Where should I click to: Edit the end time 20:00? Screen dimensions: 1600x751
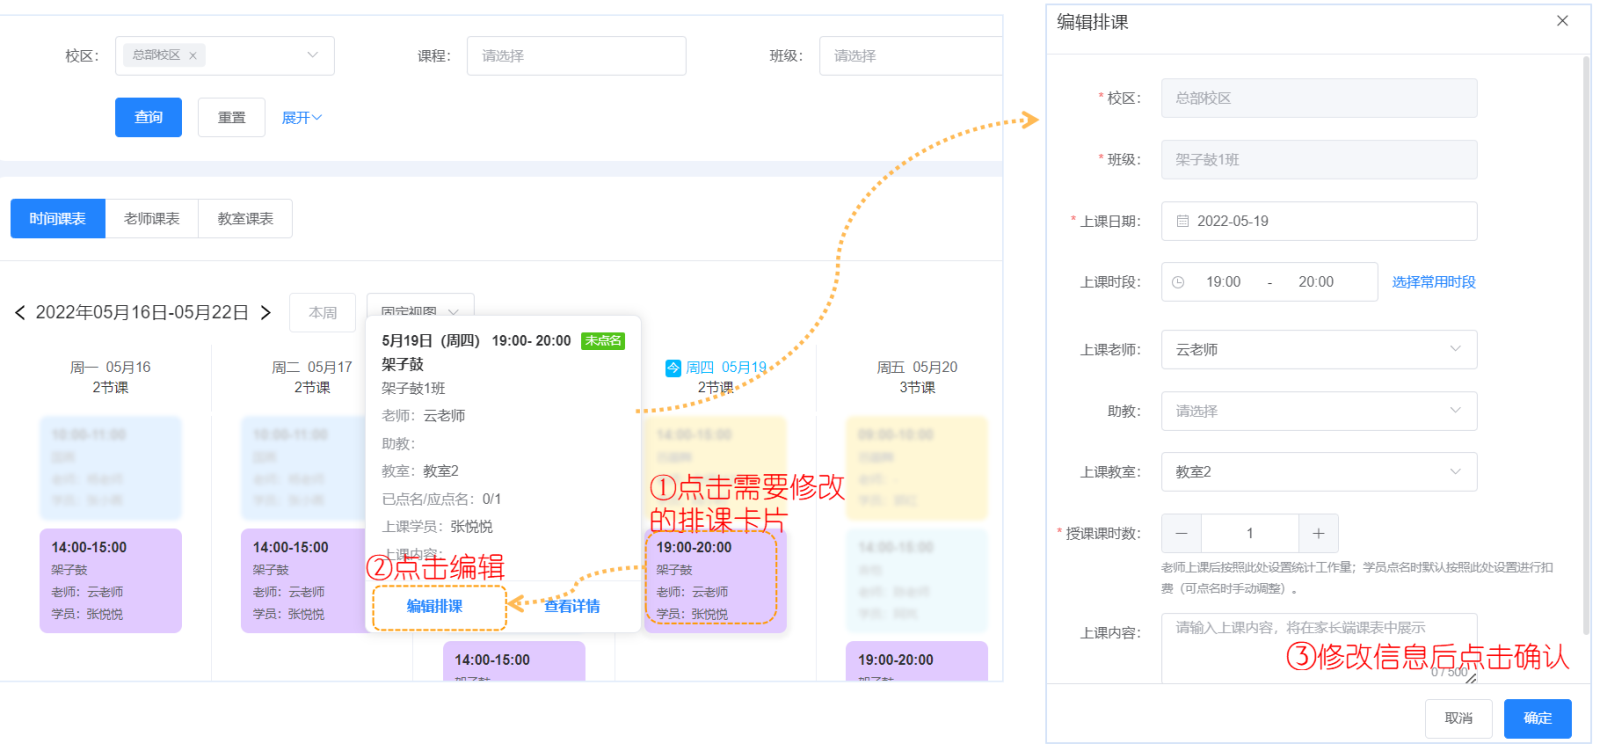click(x=1316, y=282)
